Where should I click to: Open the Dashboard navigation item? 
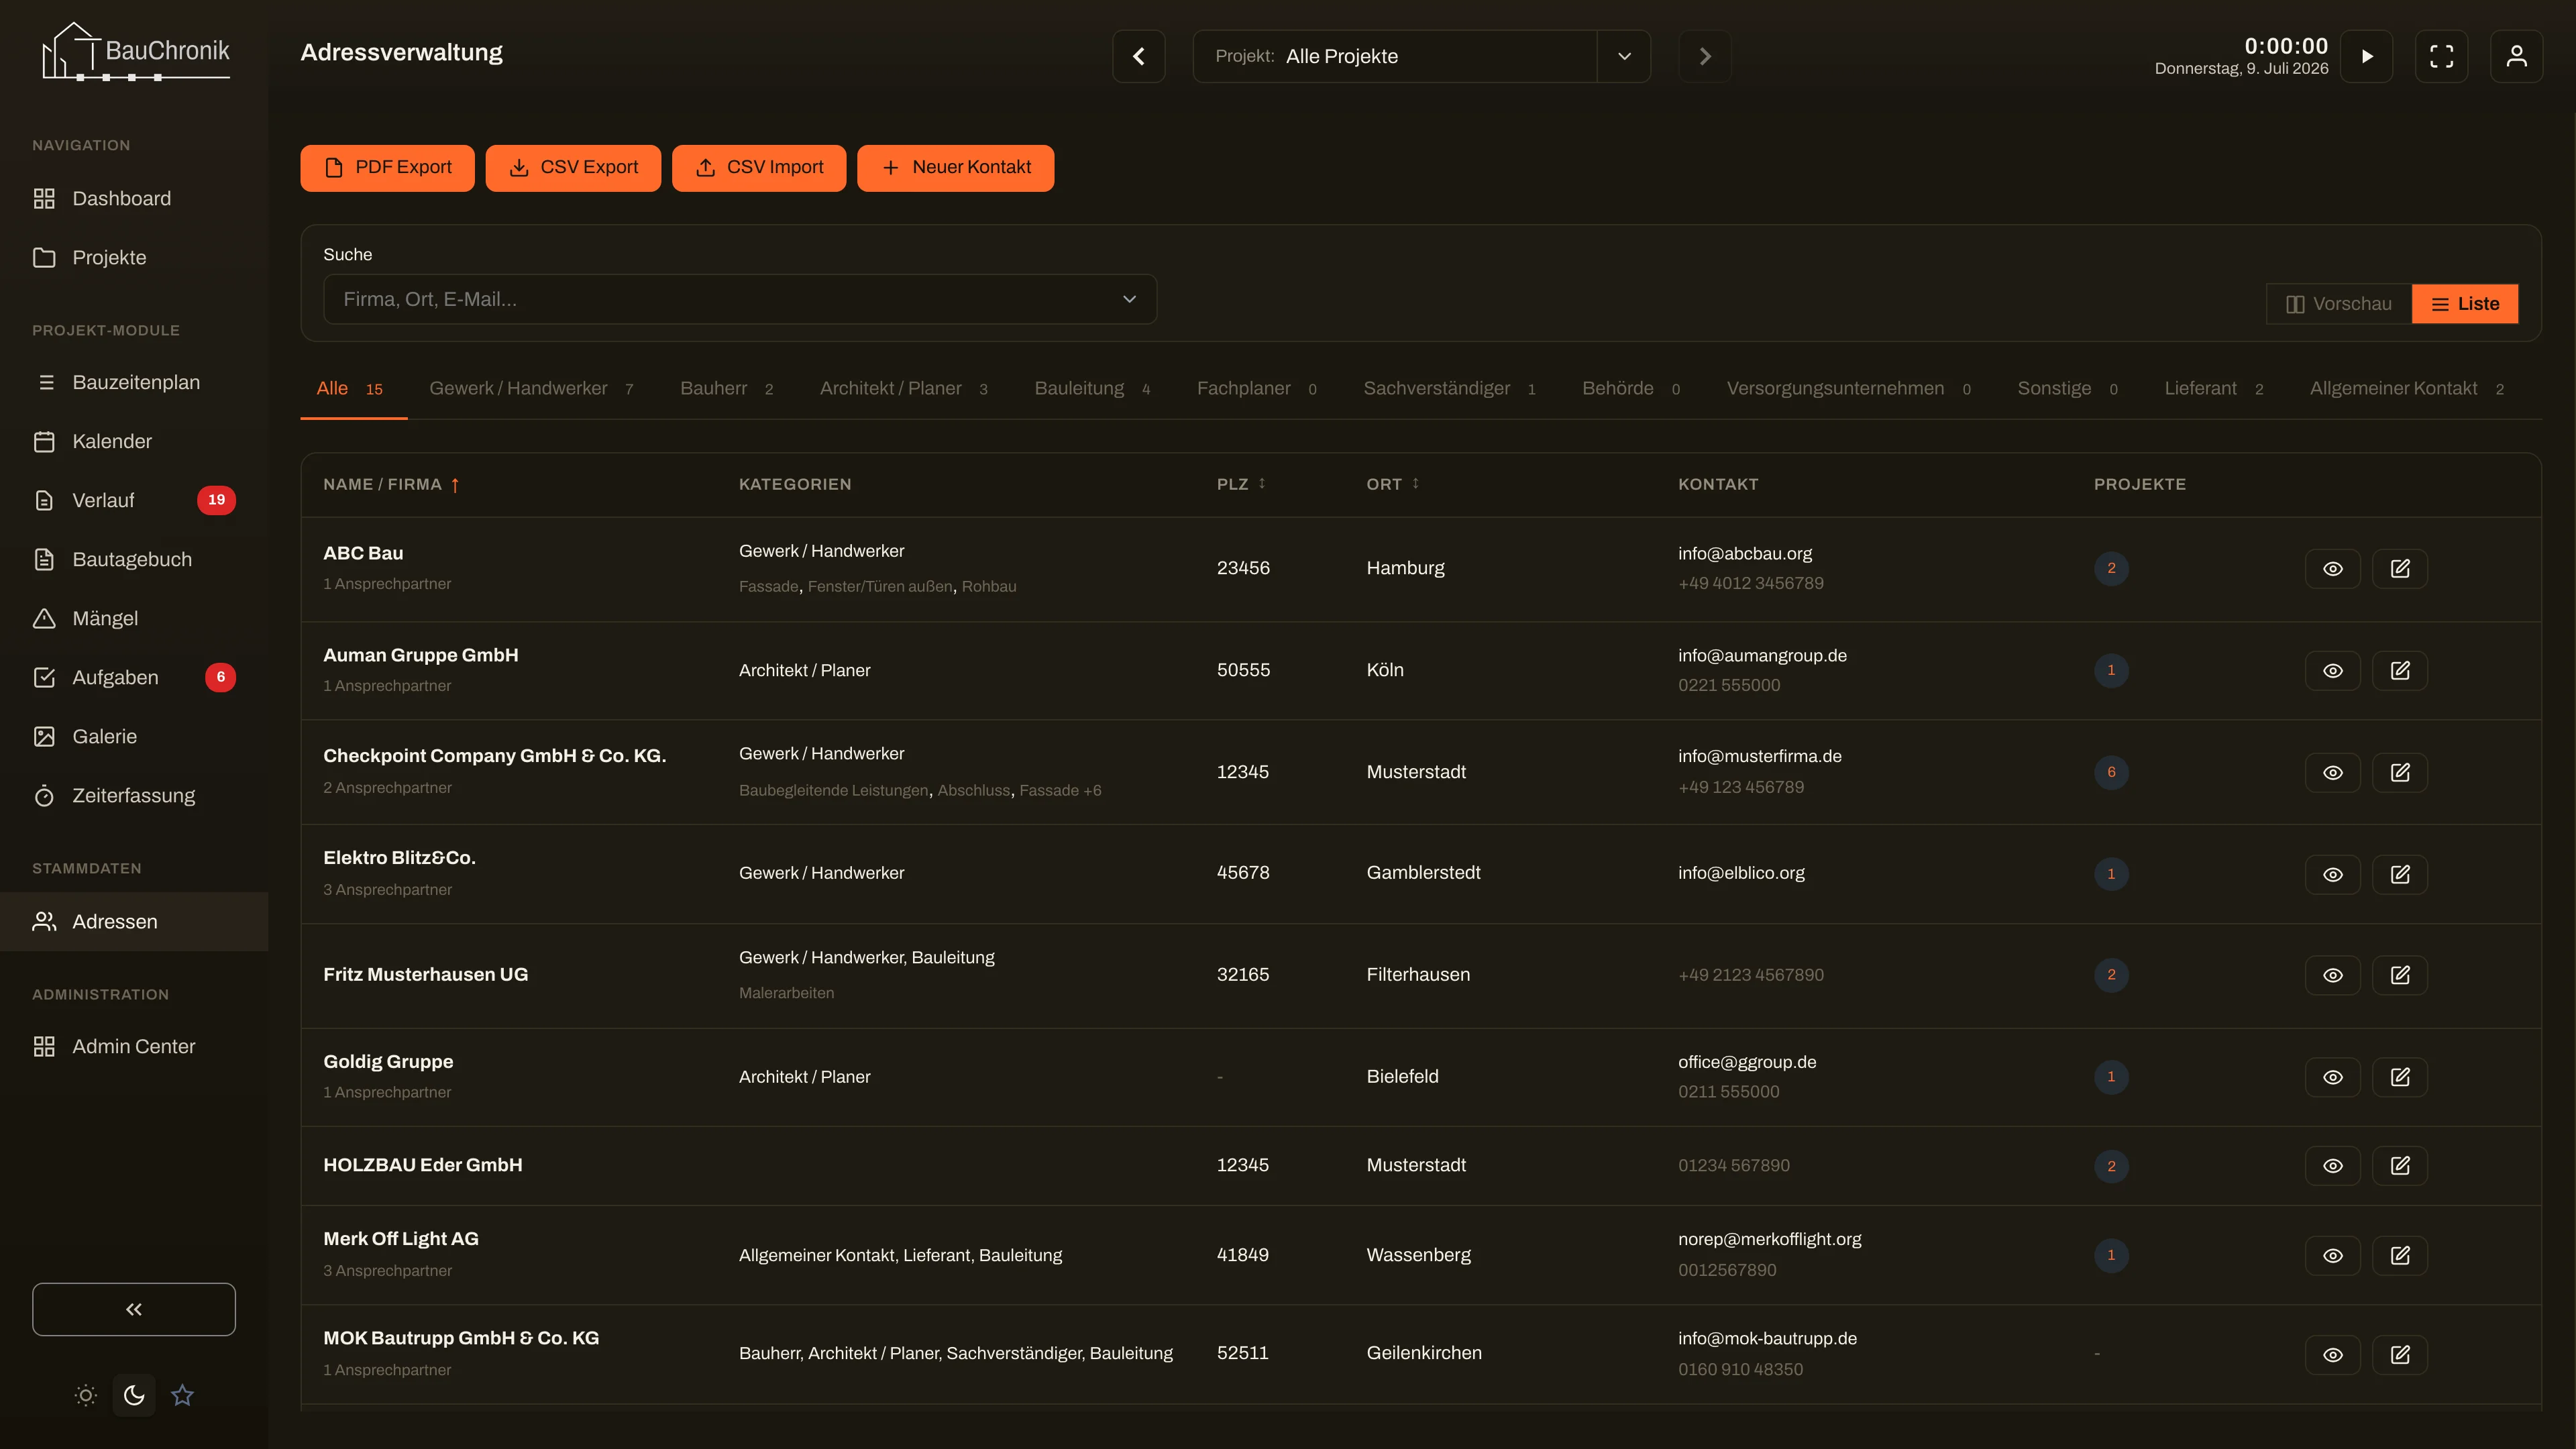click(x=134, y=198)
